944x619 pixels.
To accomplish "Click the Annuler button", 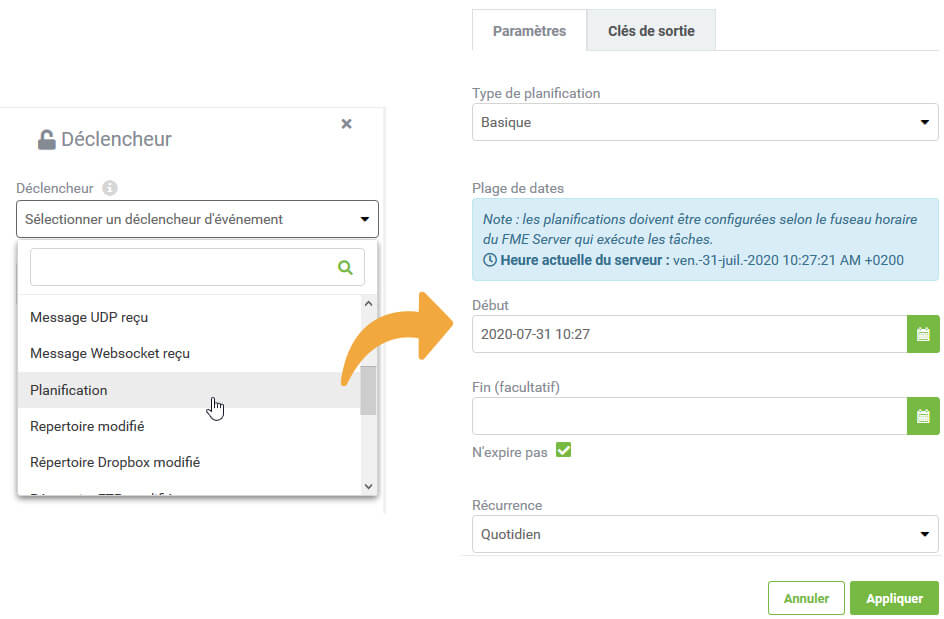I will coord(806,599).
